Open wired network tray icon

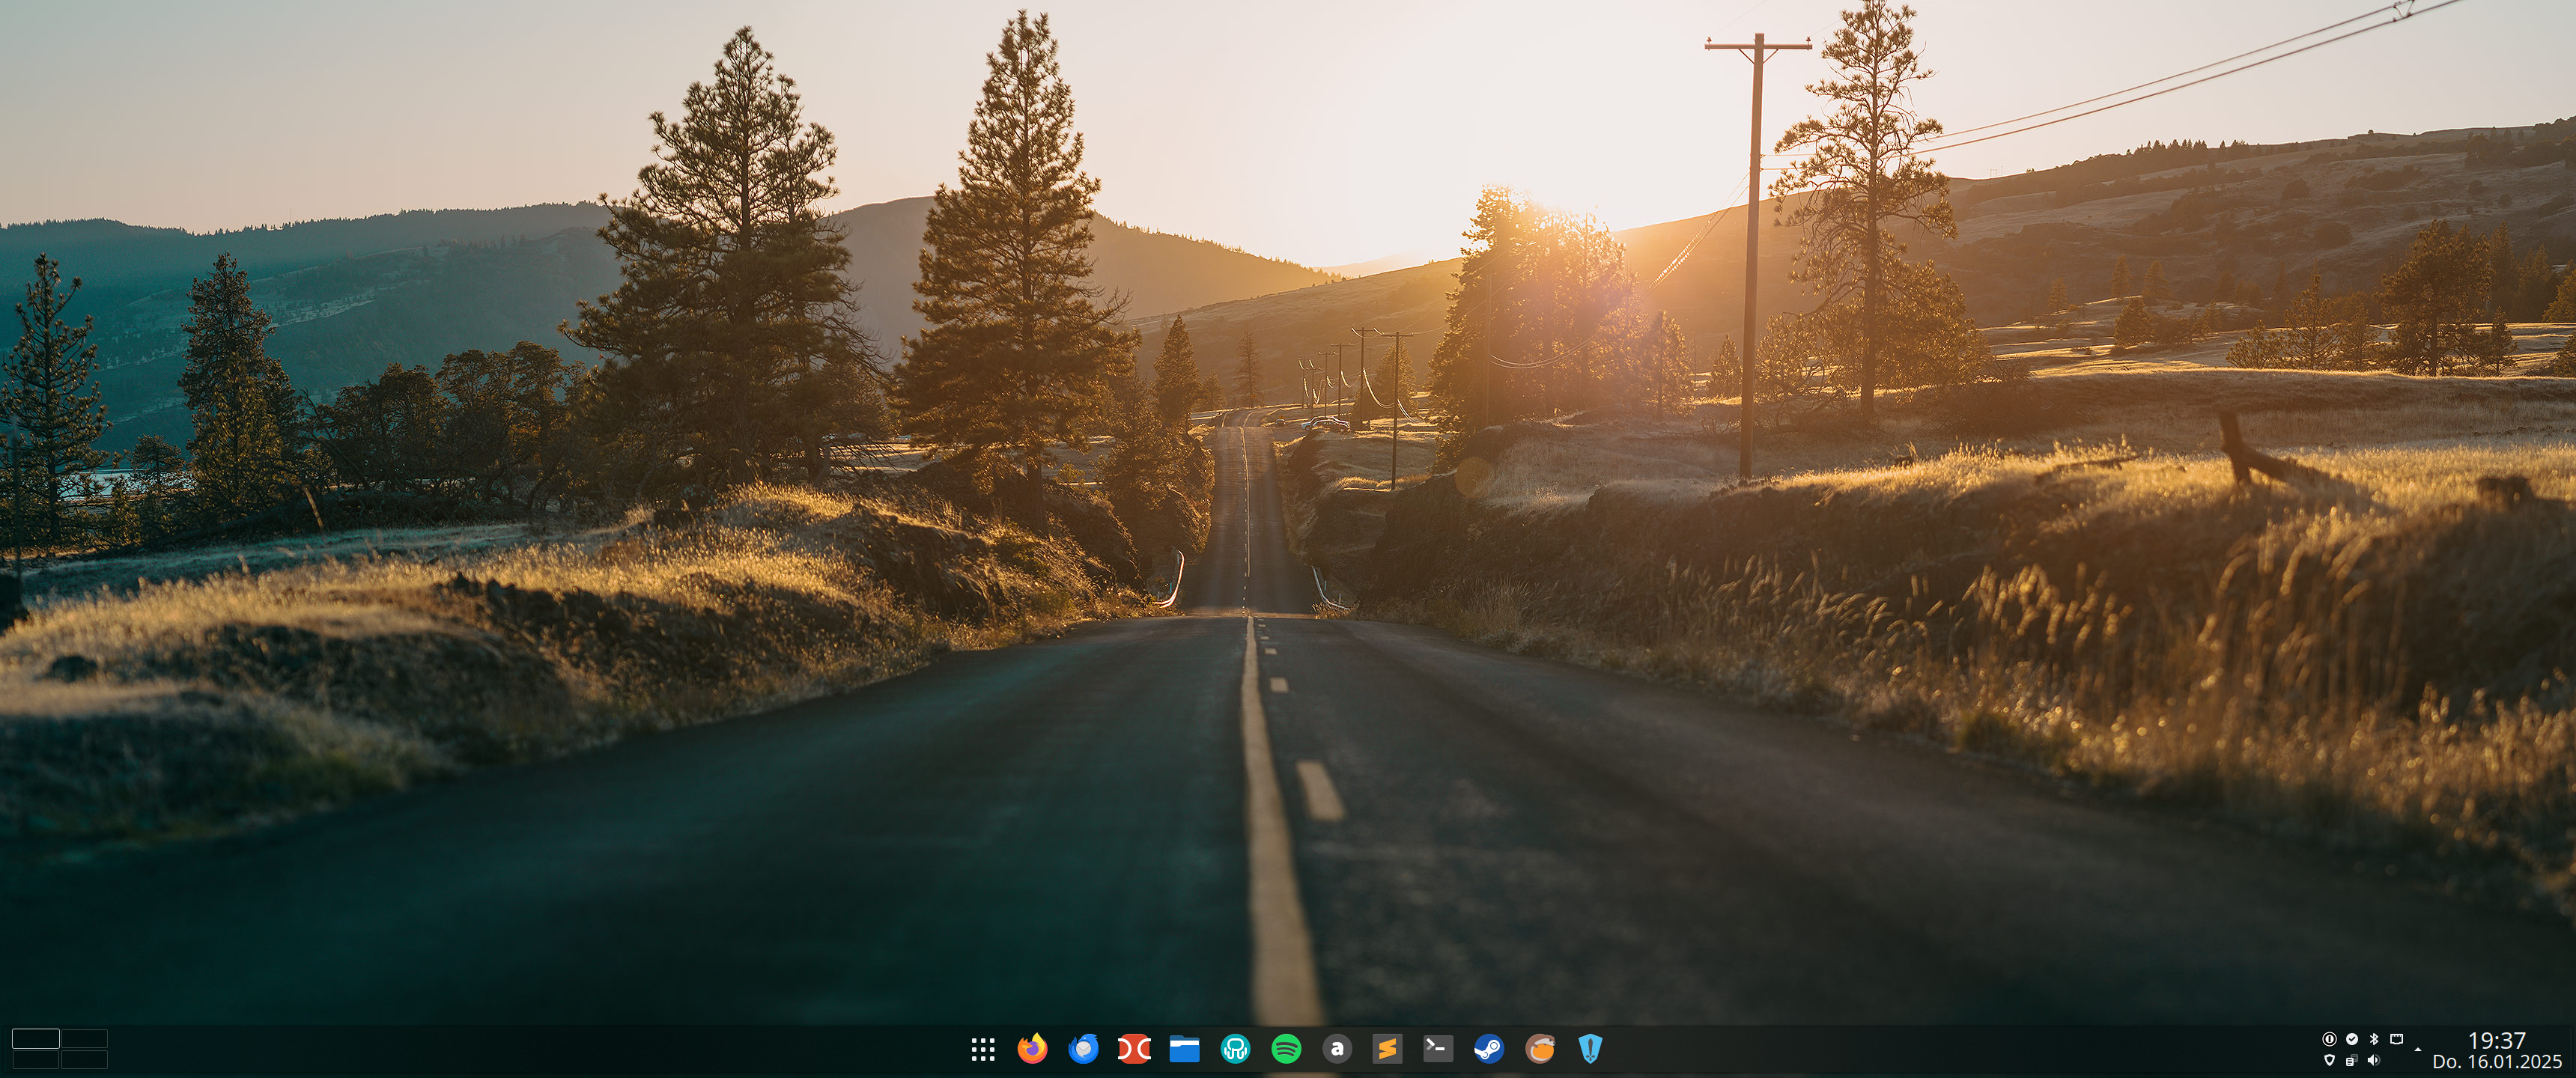click(2397, 1039)
